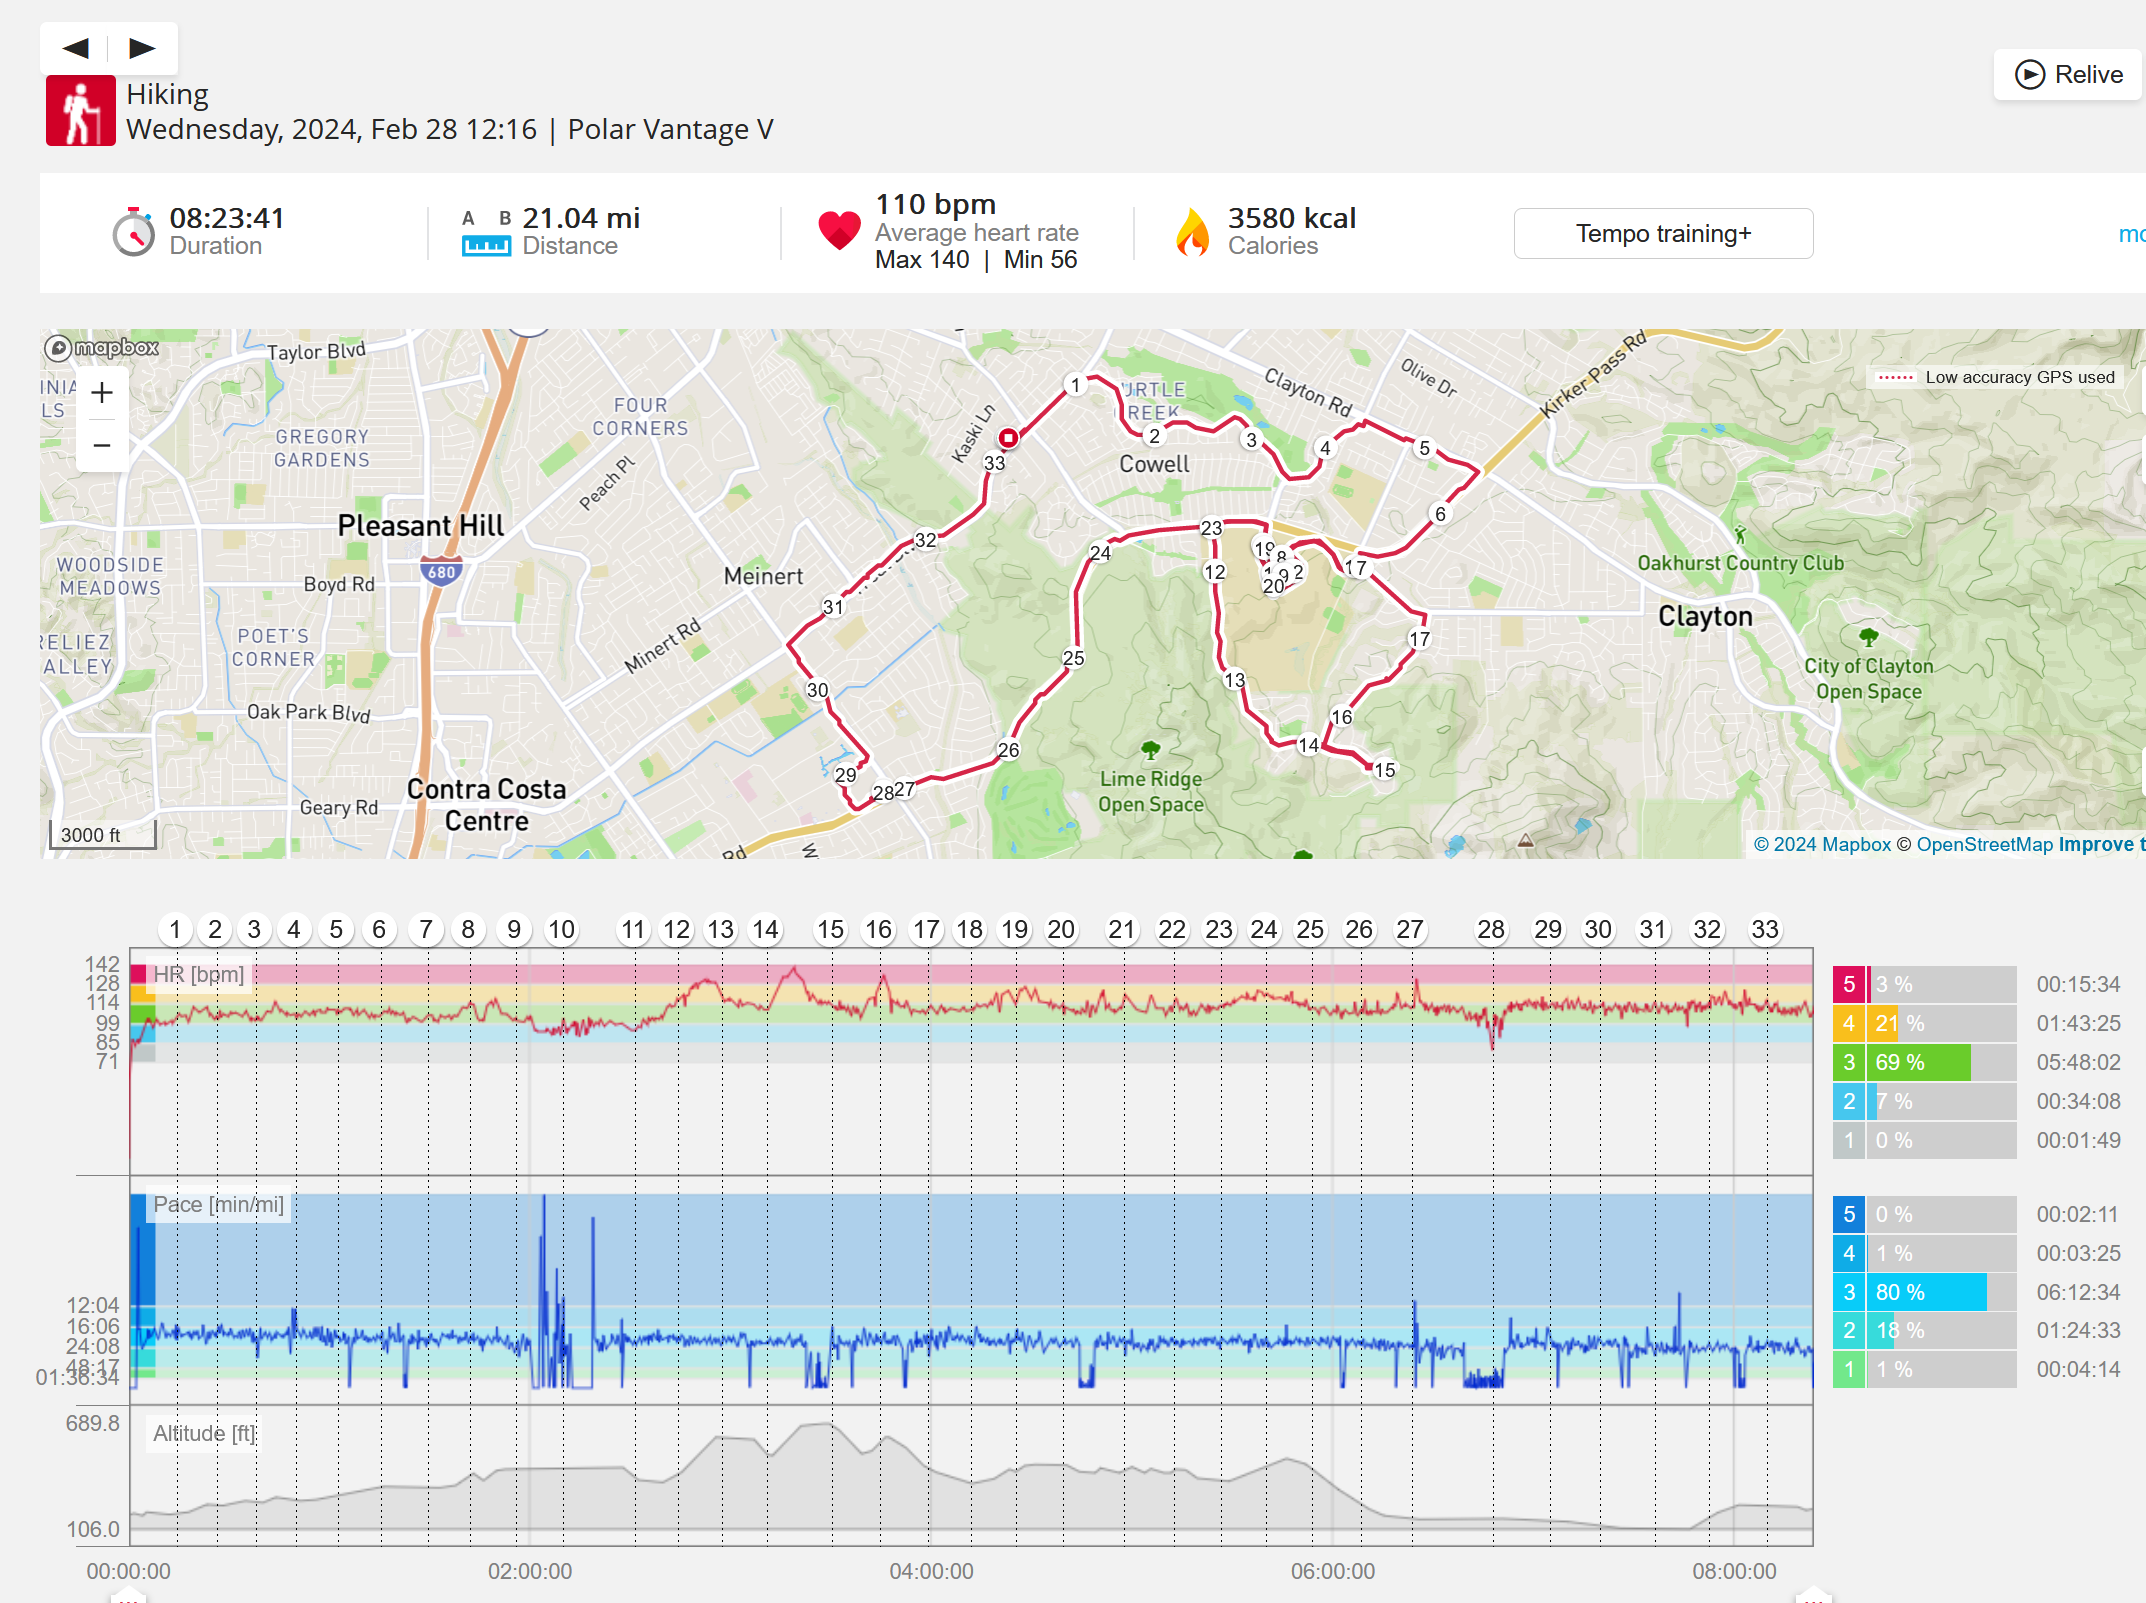Screen dimensions: 2146x1603
Task: Click the Mapbox logo on map
Action: [102, 348]
